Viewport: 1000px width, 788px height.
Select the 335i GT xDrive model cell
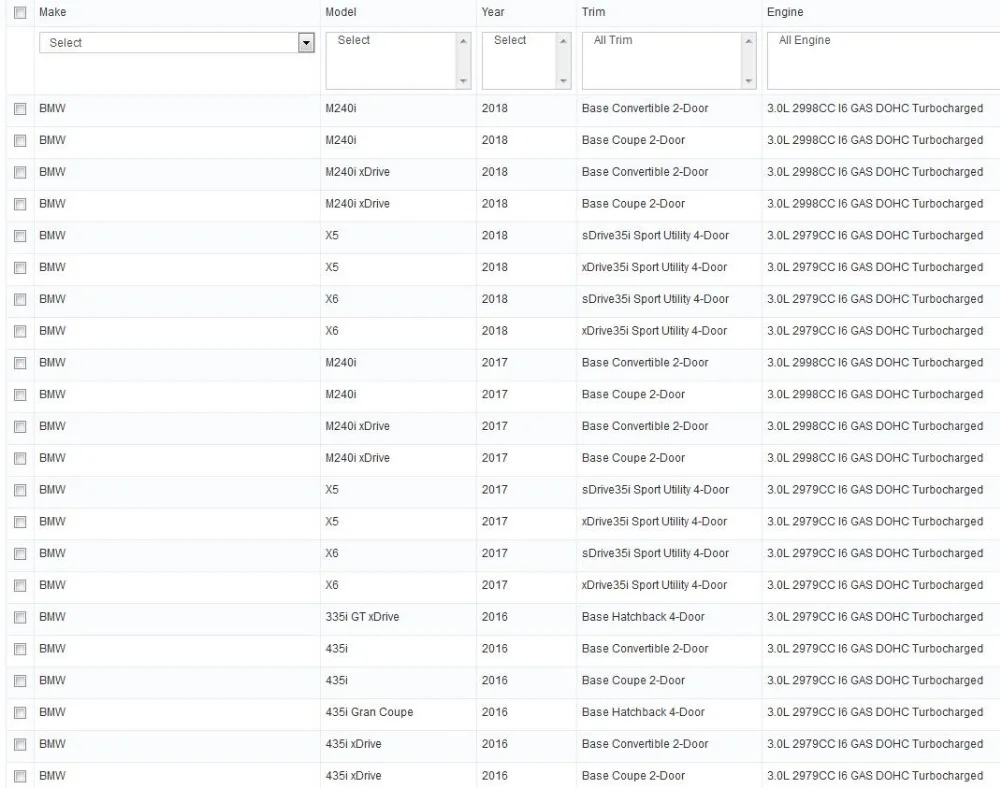pos(362,617)
